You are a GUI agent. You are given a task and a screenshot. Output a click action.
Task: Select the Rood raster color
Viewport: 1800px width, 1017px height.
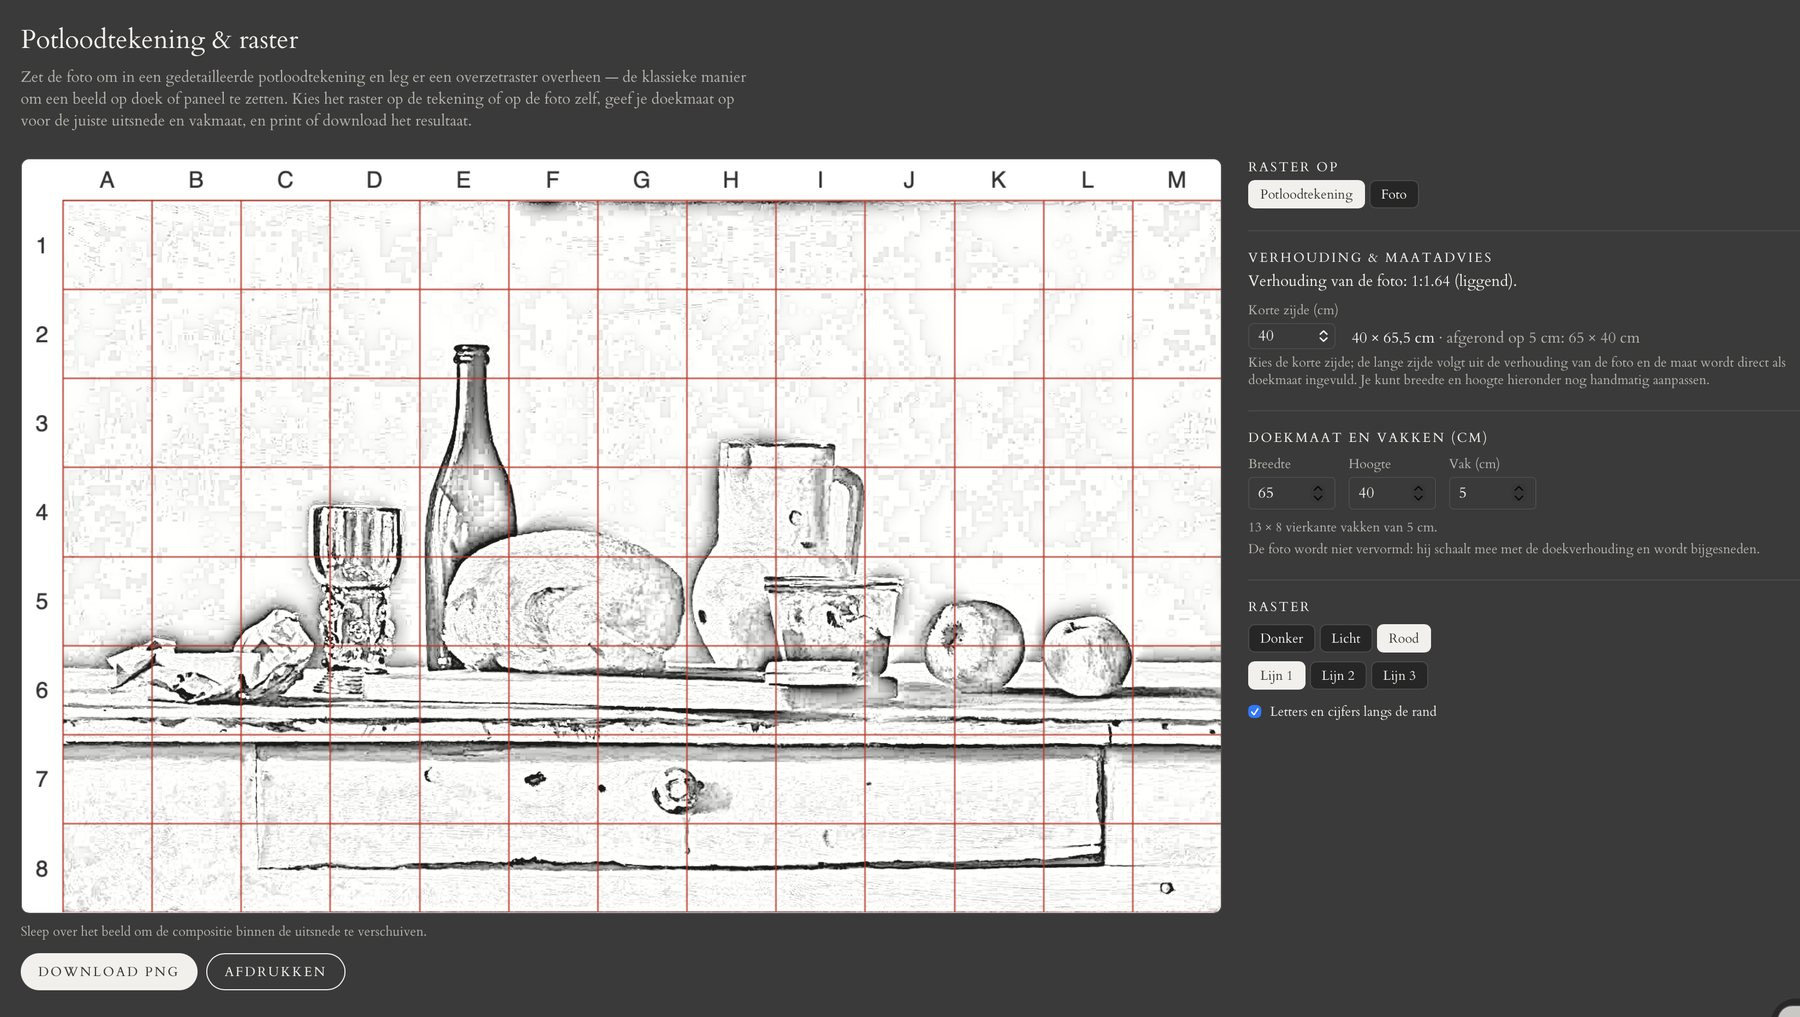click(x=1403, y=638)
